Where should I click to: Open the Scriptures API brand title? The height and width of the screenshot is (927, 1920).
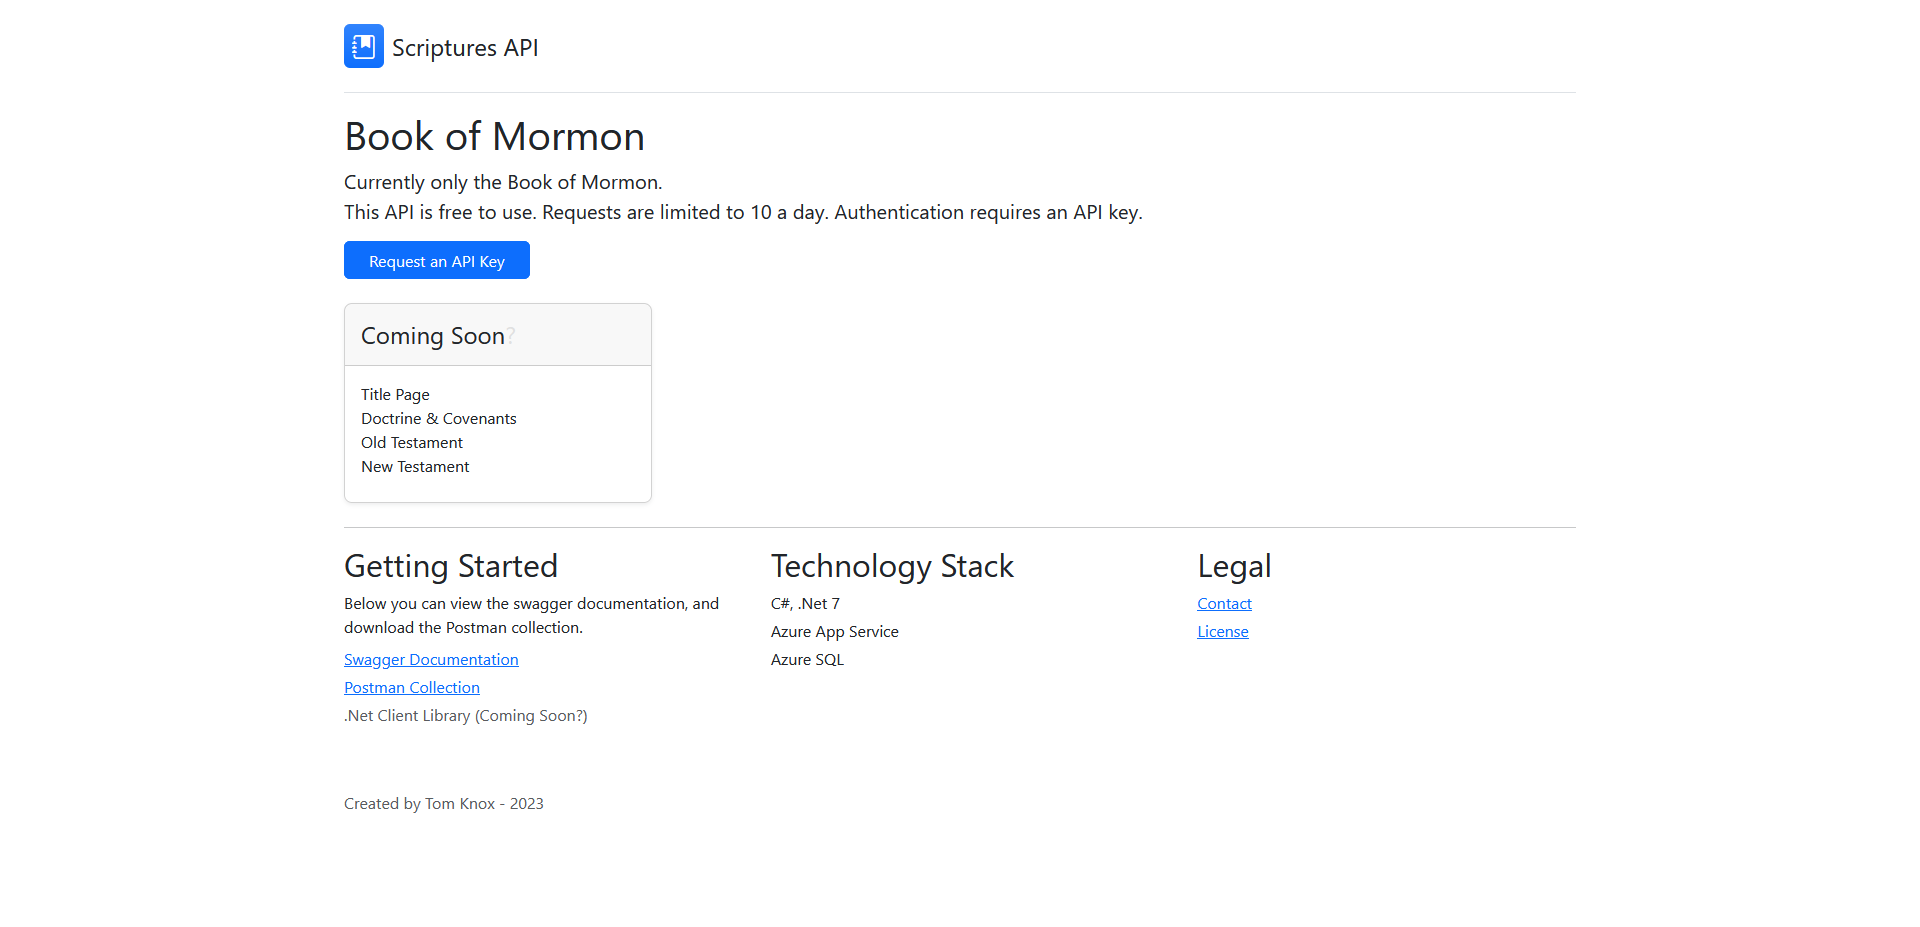465,48
